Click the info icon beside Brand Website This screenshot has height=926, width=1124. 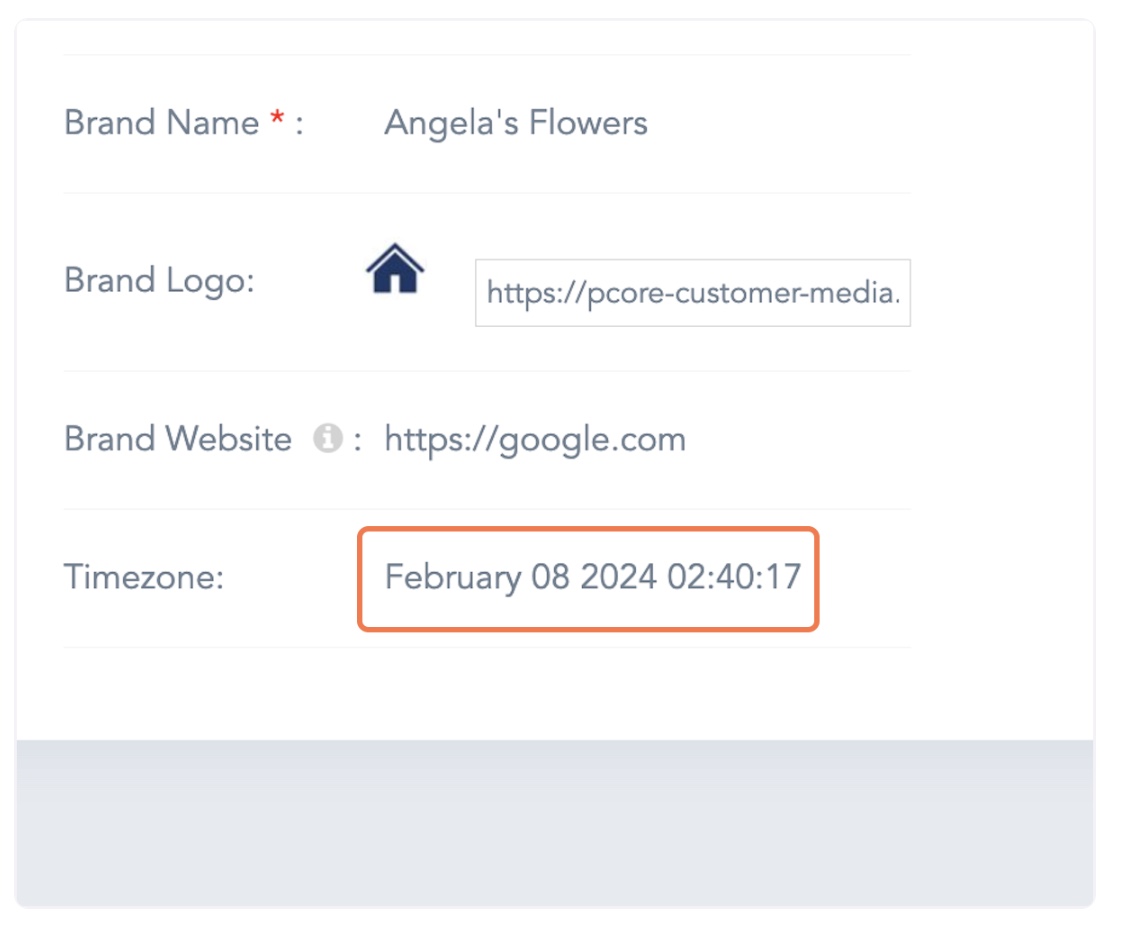(x=327, y=438)
